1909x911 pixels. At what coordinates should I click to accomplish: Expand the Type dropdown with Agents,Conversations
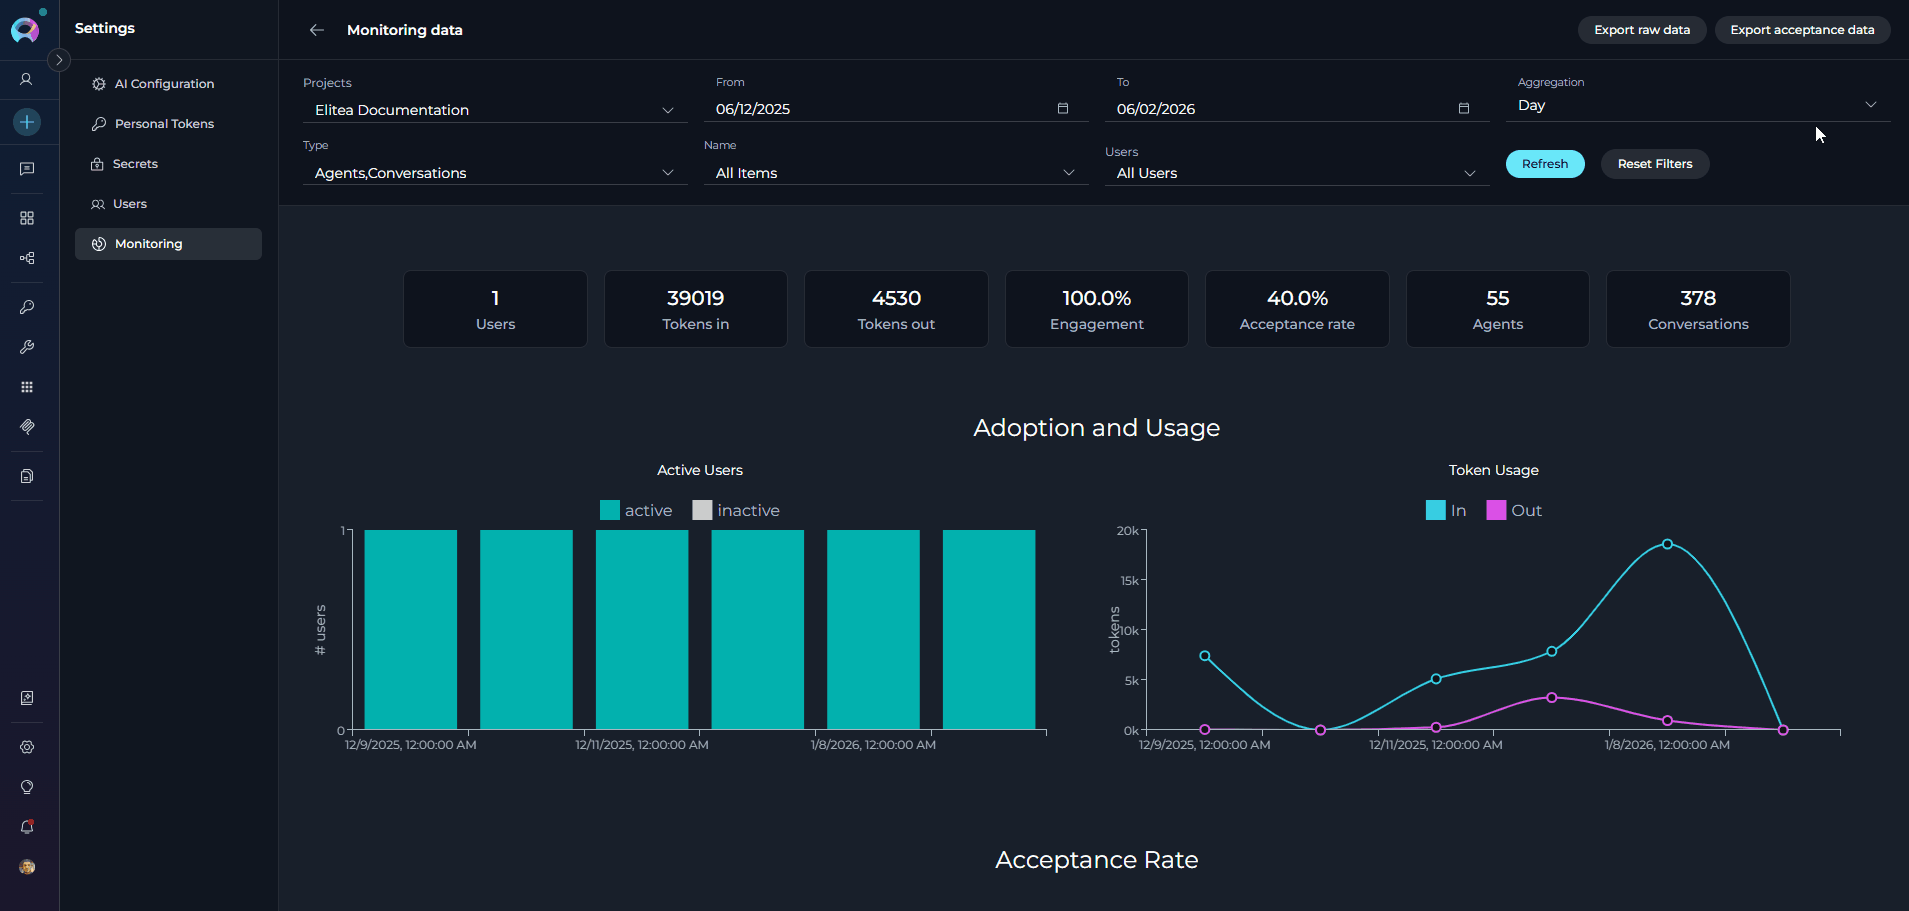494,173
